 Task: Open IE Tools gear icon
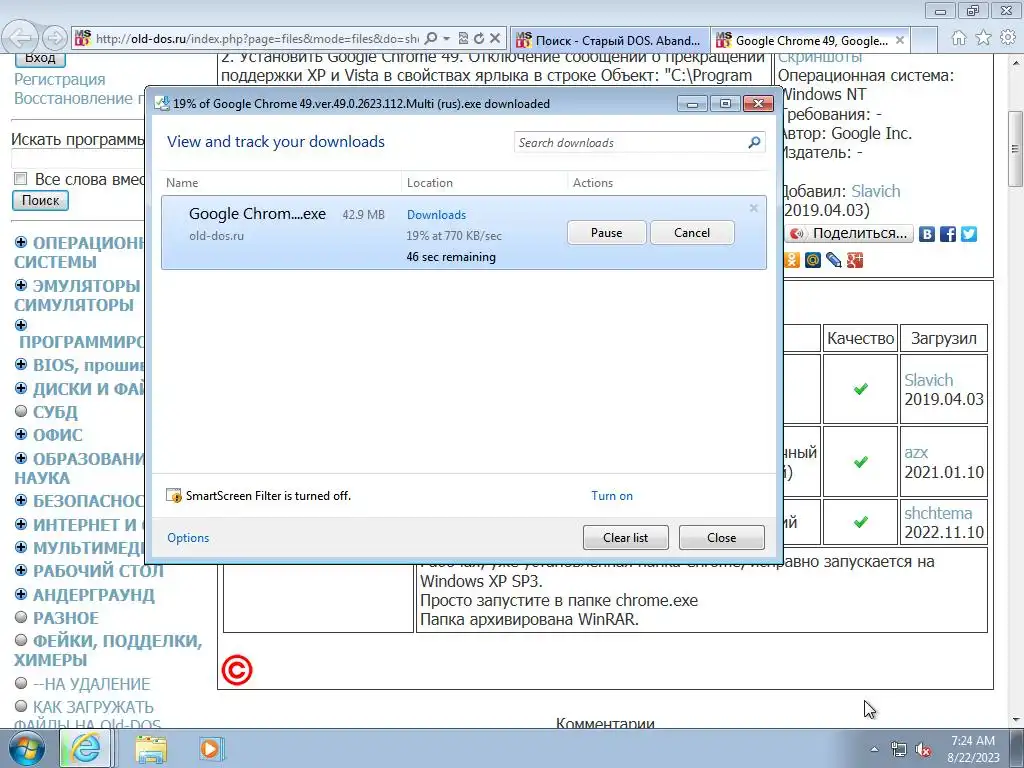point(1009,38)
